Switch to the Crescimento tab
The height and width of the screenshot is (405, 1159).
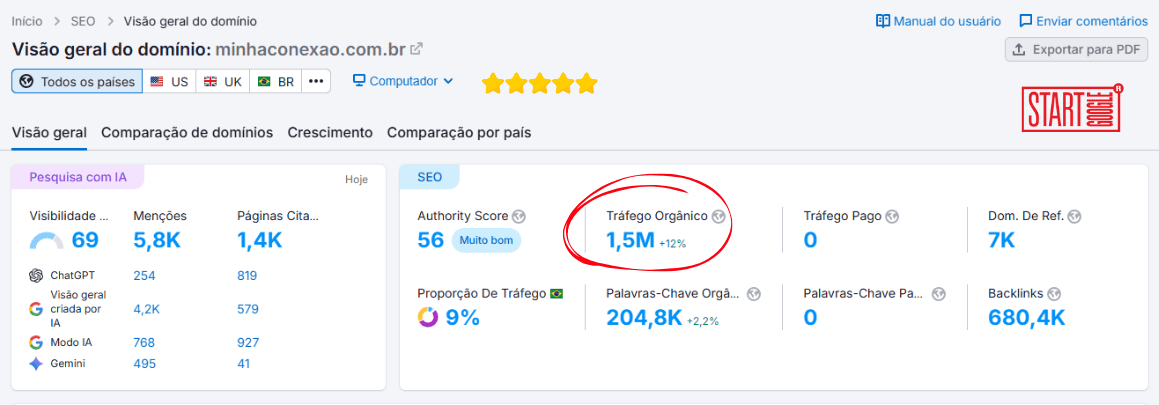tap(330, 132)
